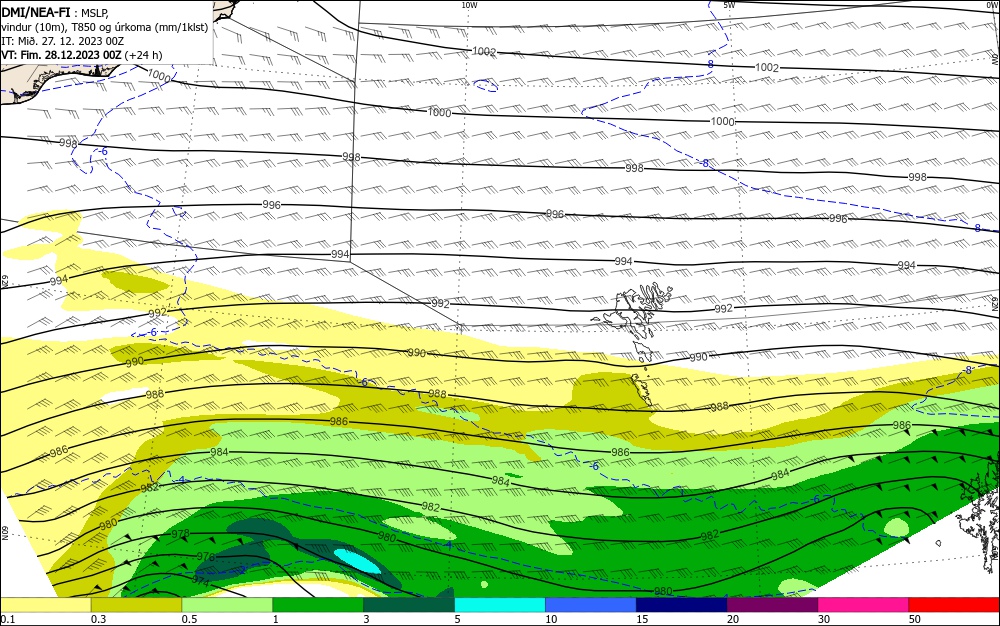Click the cyan heavy-precipitation patch on the map
1000x626 pixels.
point(357,560)
